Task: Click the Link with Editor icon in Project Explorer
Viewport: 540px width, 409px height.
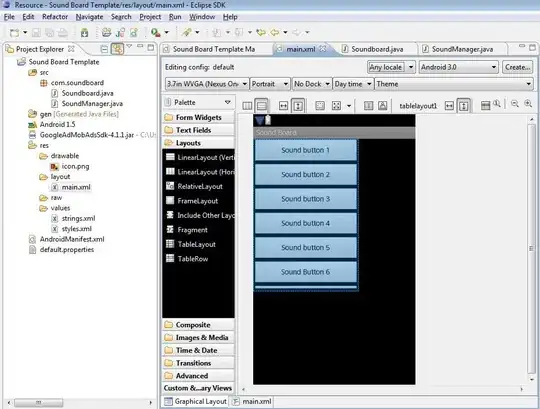Action: pos(117,49)
